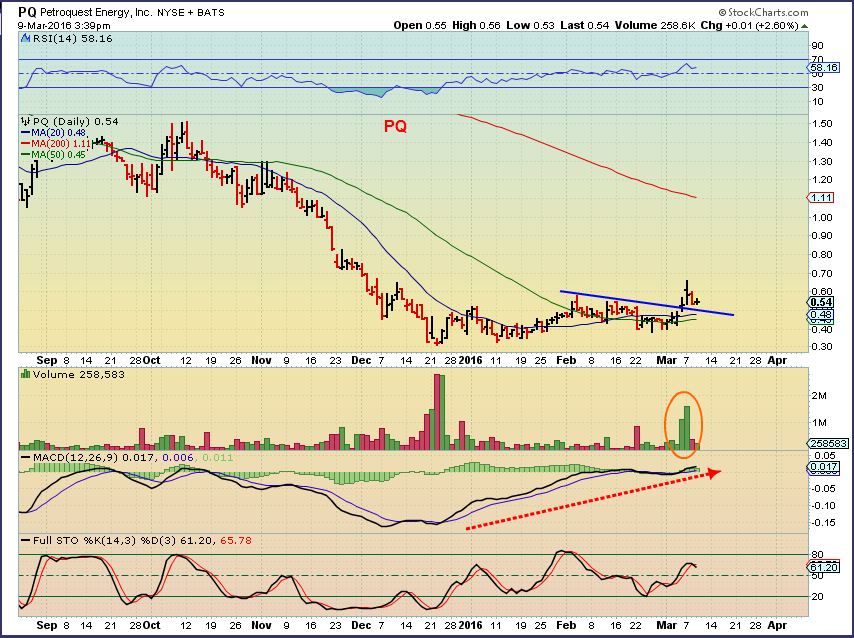Click the 1.00 label on price axis
Image resolution: width=854 pixels, height=638 pixels.
821,217
